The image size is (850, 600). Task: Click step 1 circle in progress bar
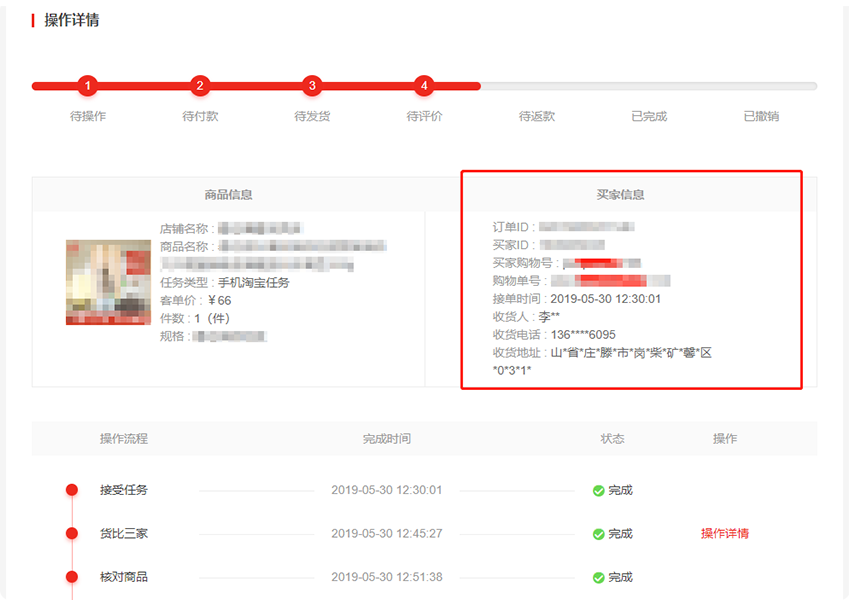click(88, 86)
